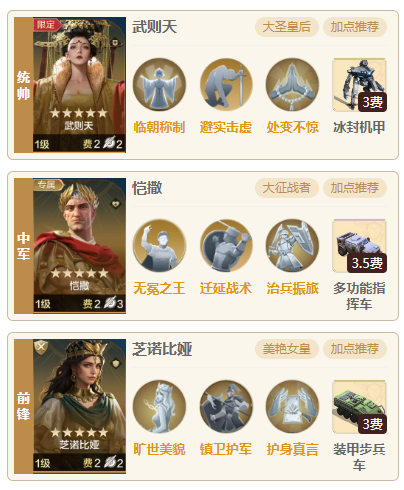Open the 美艳女皇 title tag
The image size is (404, 490).
click(287, 349)
